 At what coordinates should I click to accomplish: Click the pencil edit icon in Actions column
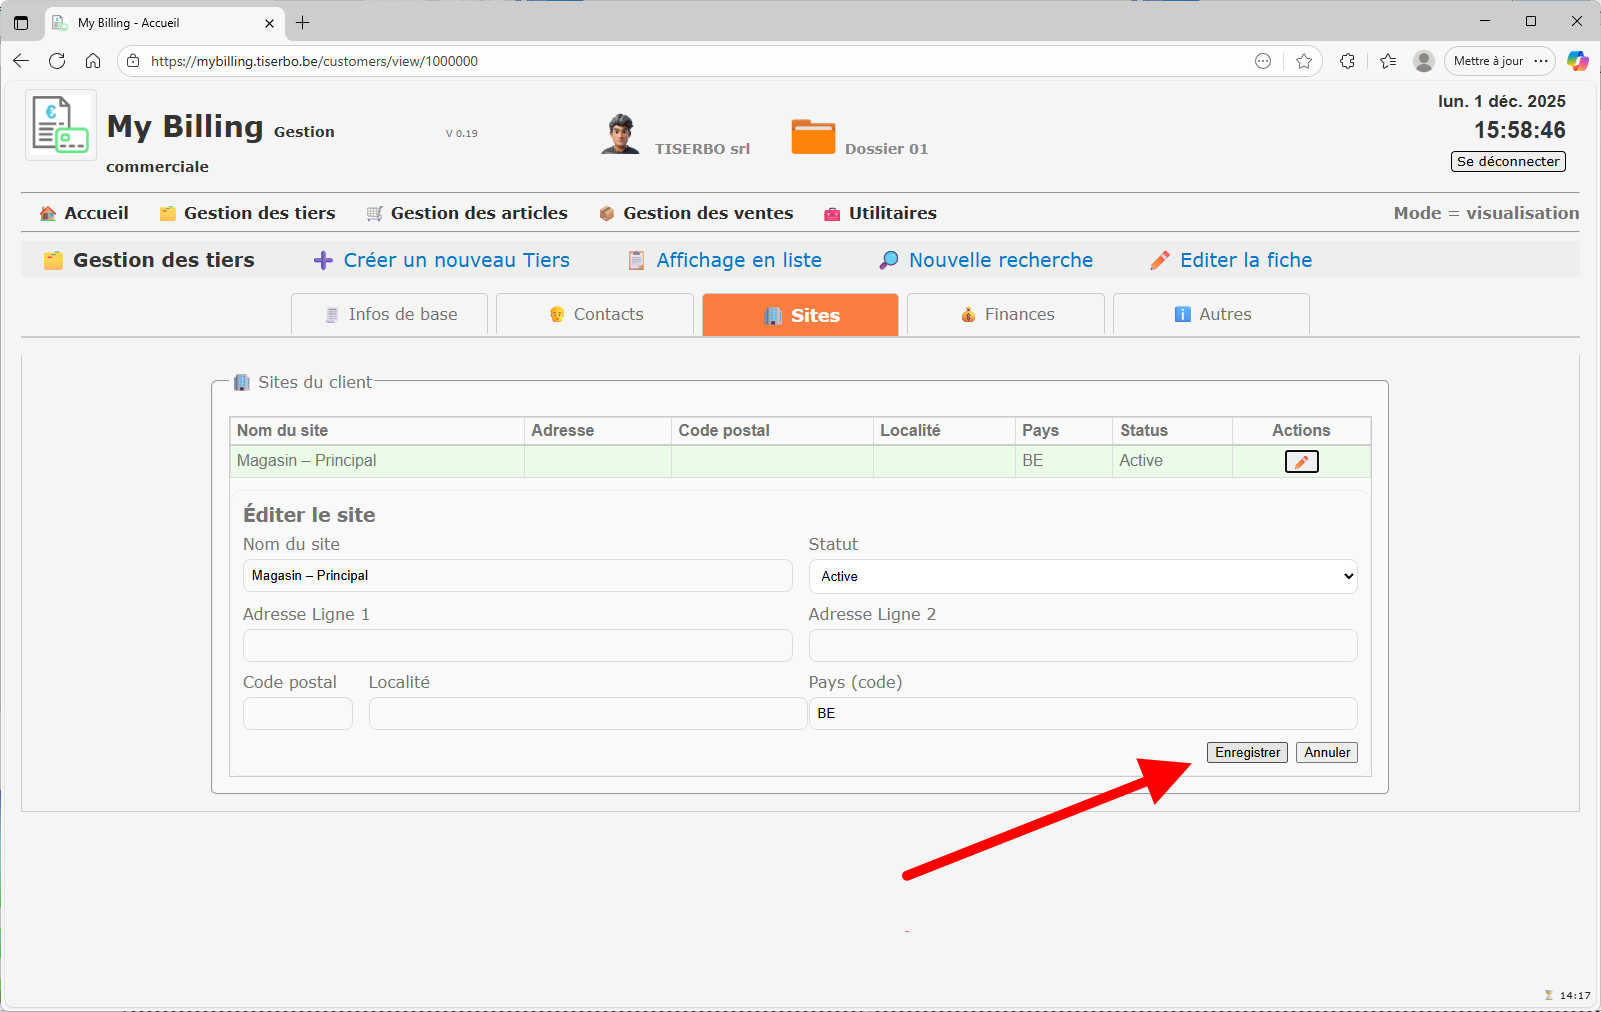(x=1301, y=461)
